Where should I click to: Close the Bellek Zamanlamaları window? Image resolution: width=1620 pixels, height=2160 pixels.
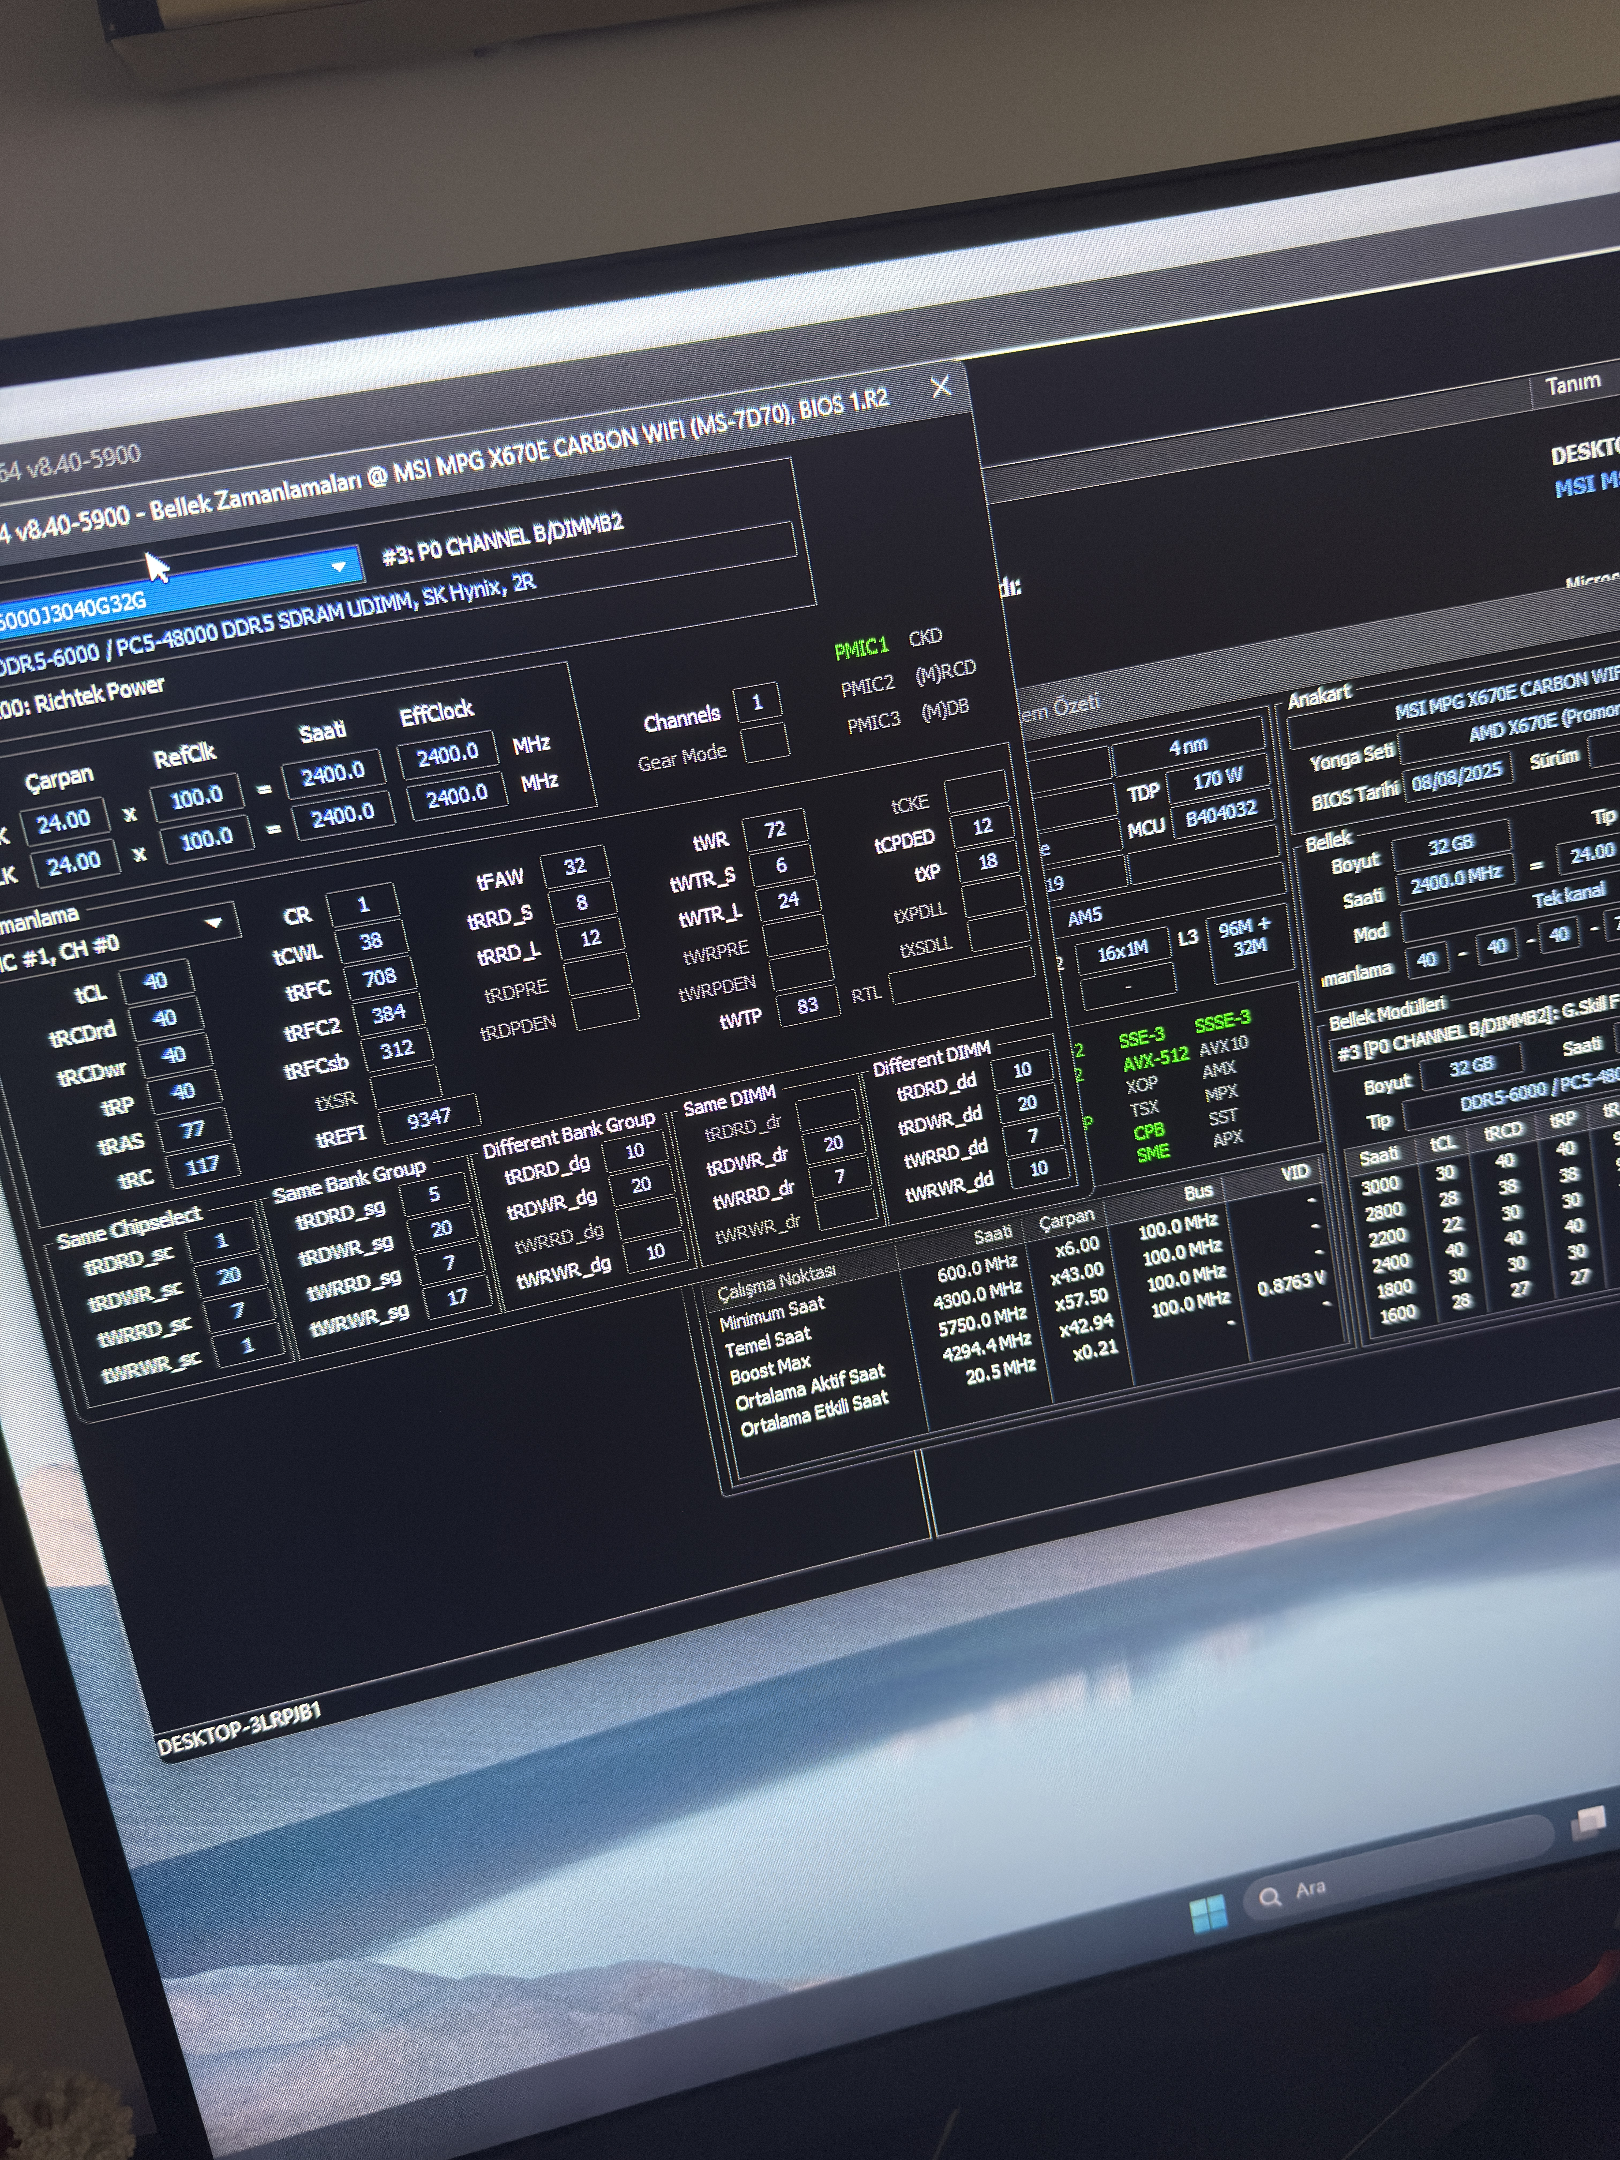point(941,387)
